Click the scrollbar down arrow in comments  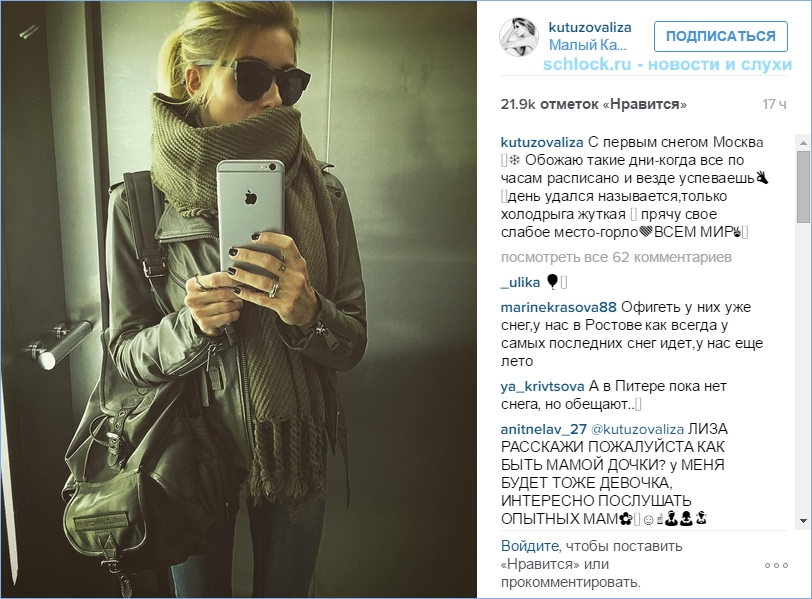(x=803, y=521)
